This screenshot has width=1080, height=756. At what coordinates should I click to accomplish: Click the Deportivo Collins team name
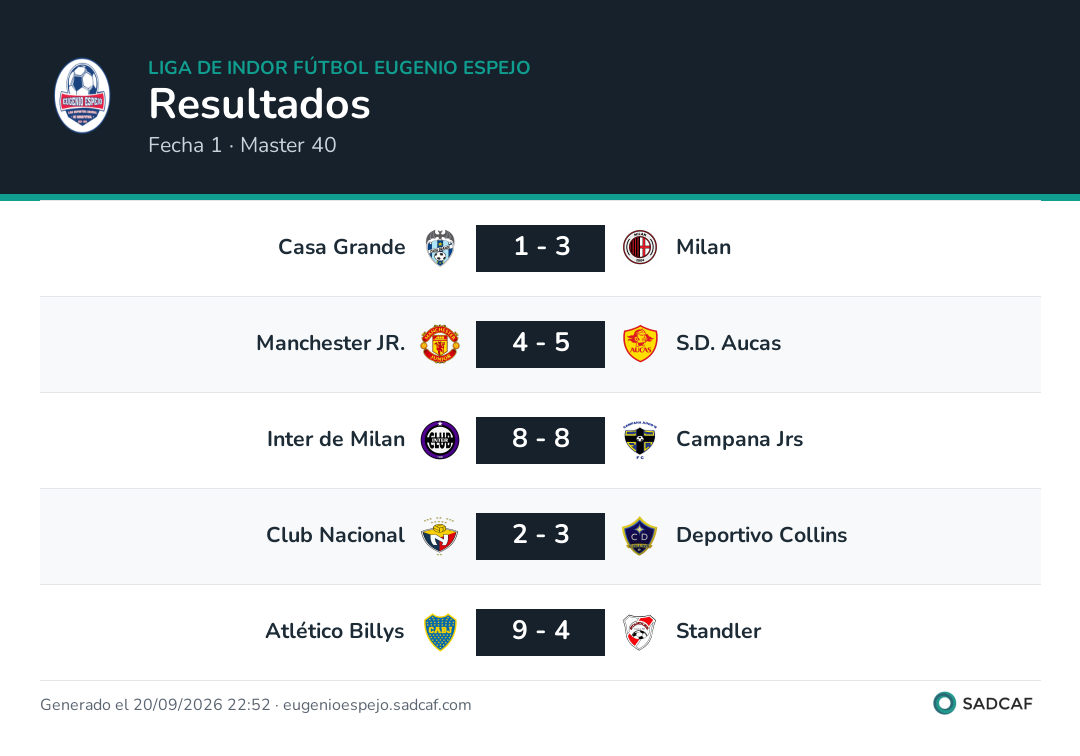(761, 535)
